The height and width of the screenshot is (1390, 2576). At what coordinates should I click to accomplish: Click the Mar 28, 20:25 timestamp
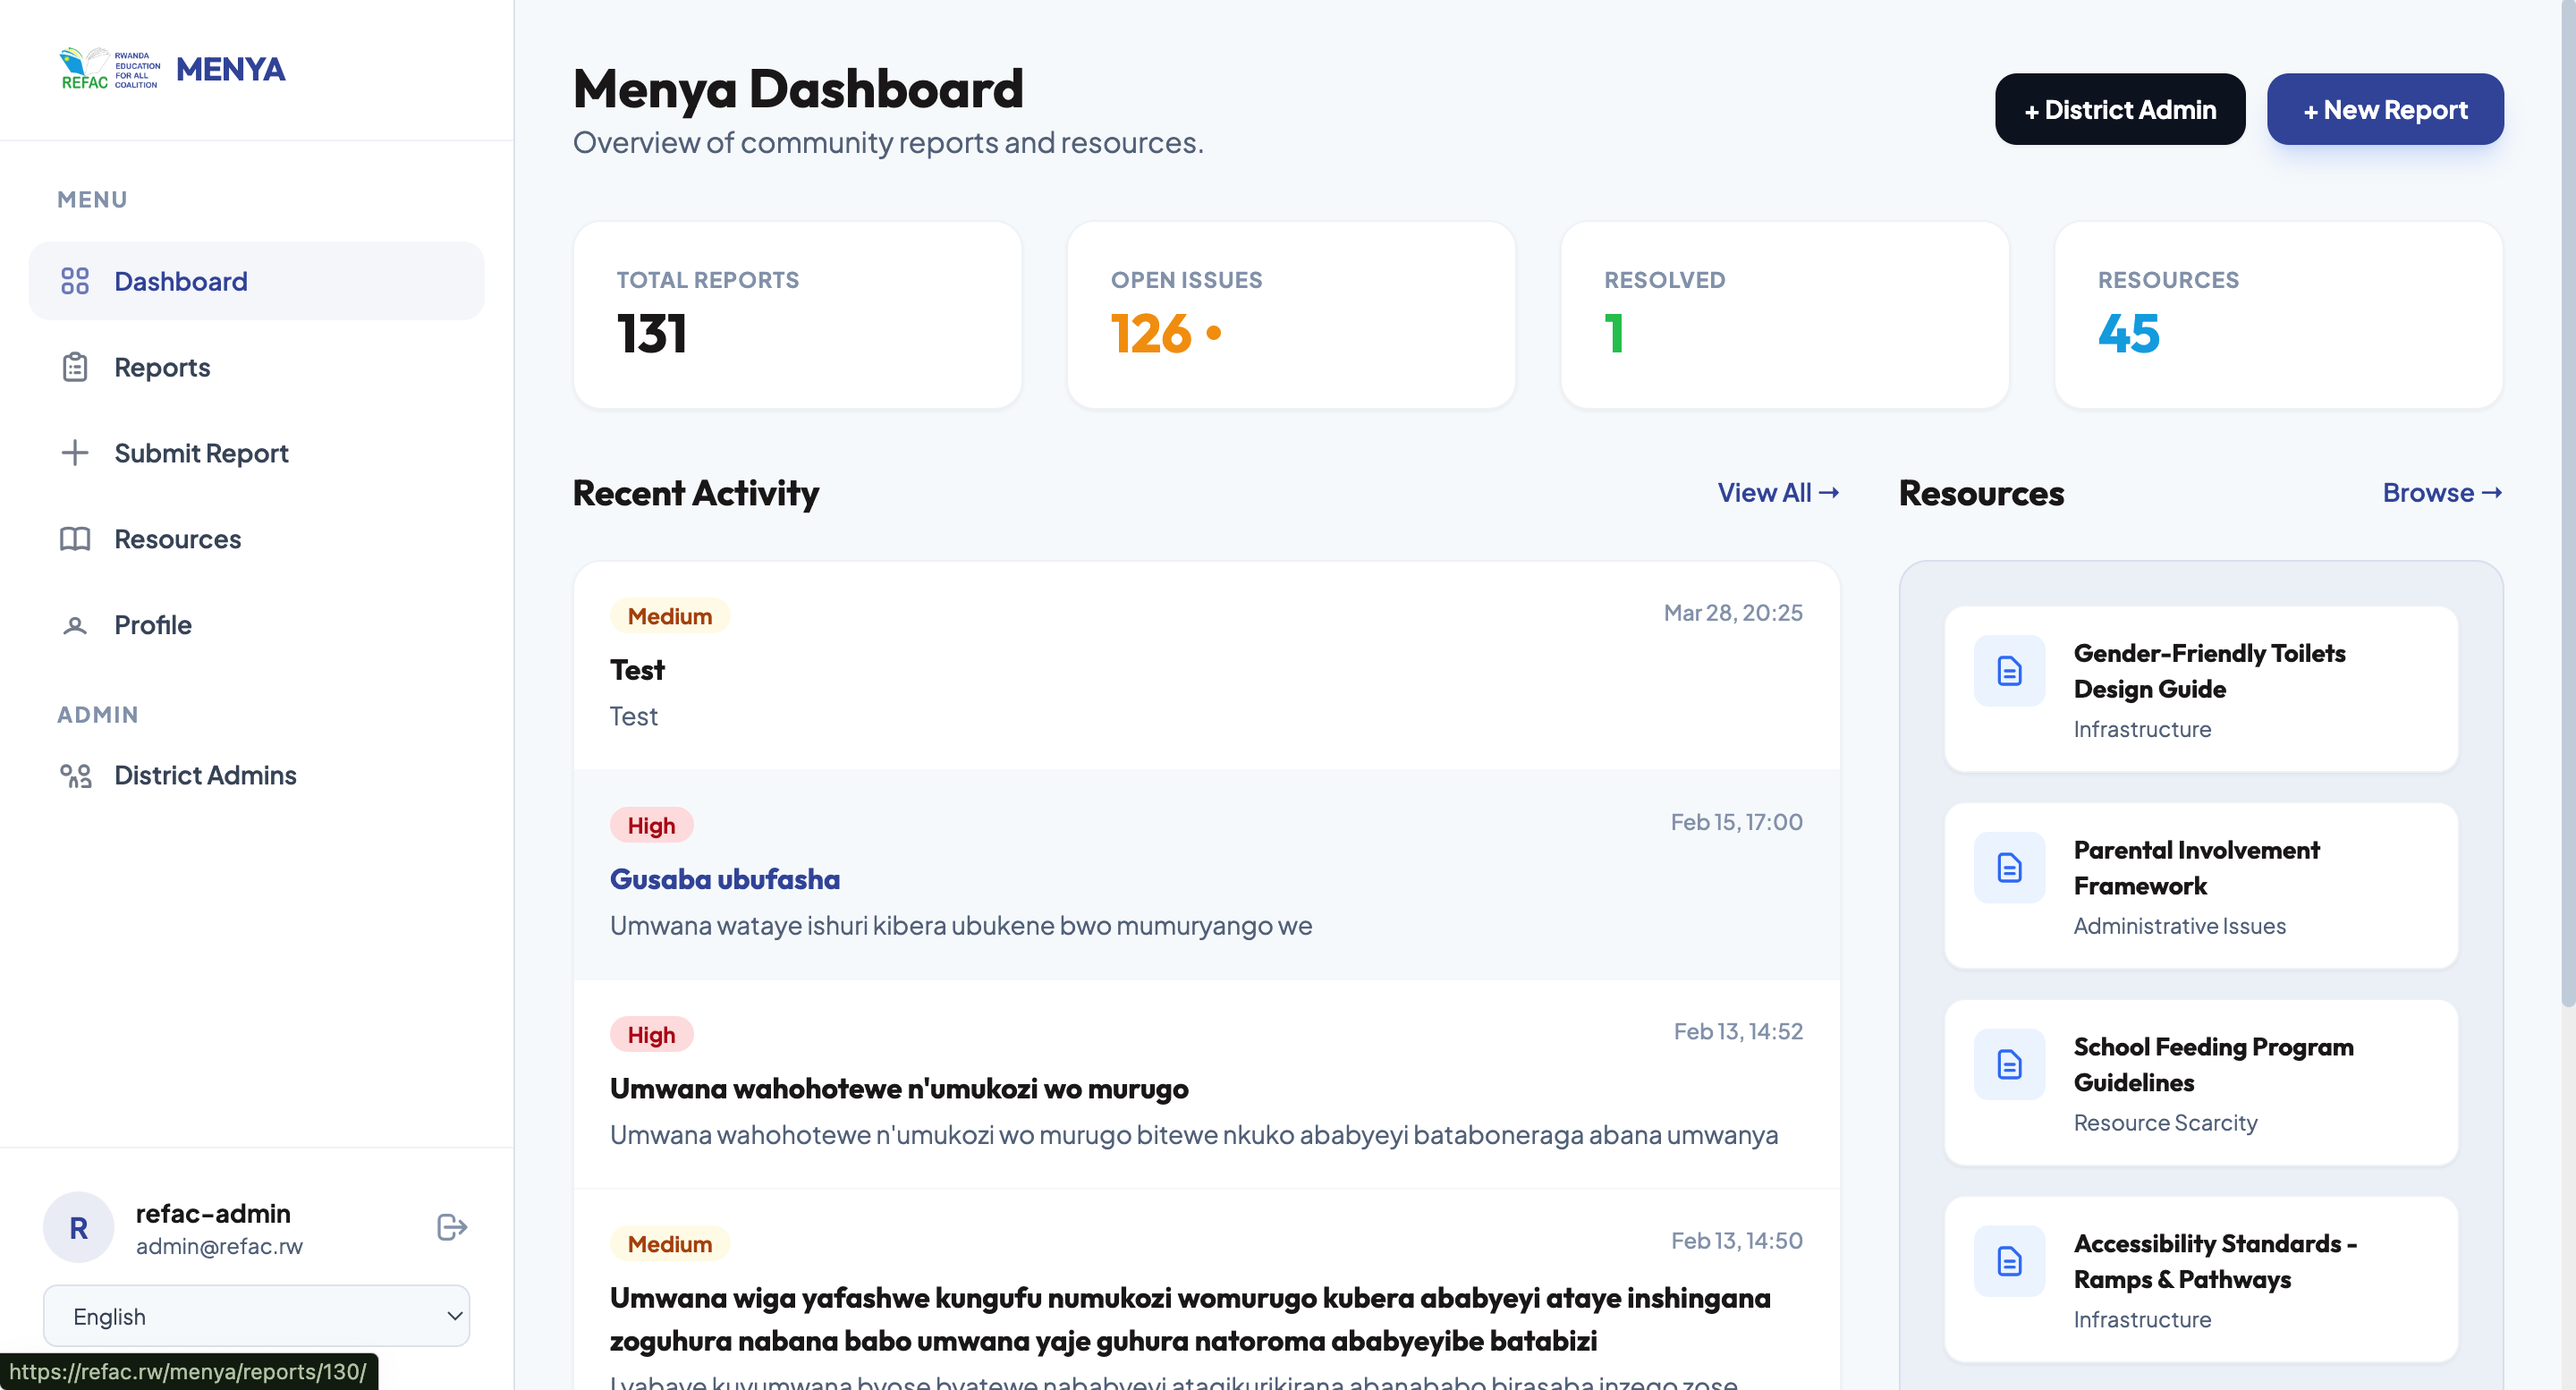pyautogui.click(x=1733, y=612)
